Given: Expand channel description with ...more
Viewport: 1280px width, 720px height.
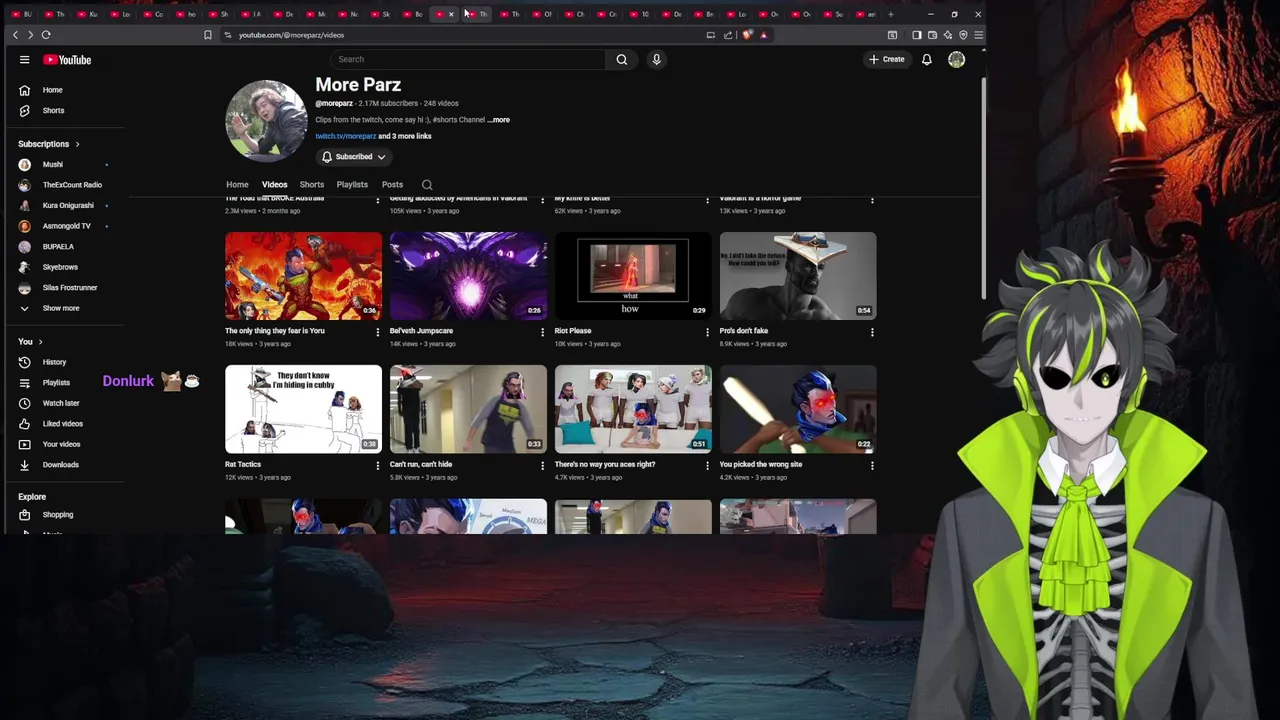Looking at the screenshot, I should pos(498,120).
